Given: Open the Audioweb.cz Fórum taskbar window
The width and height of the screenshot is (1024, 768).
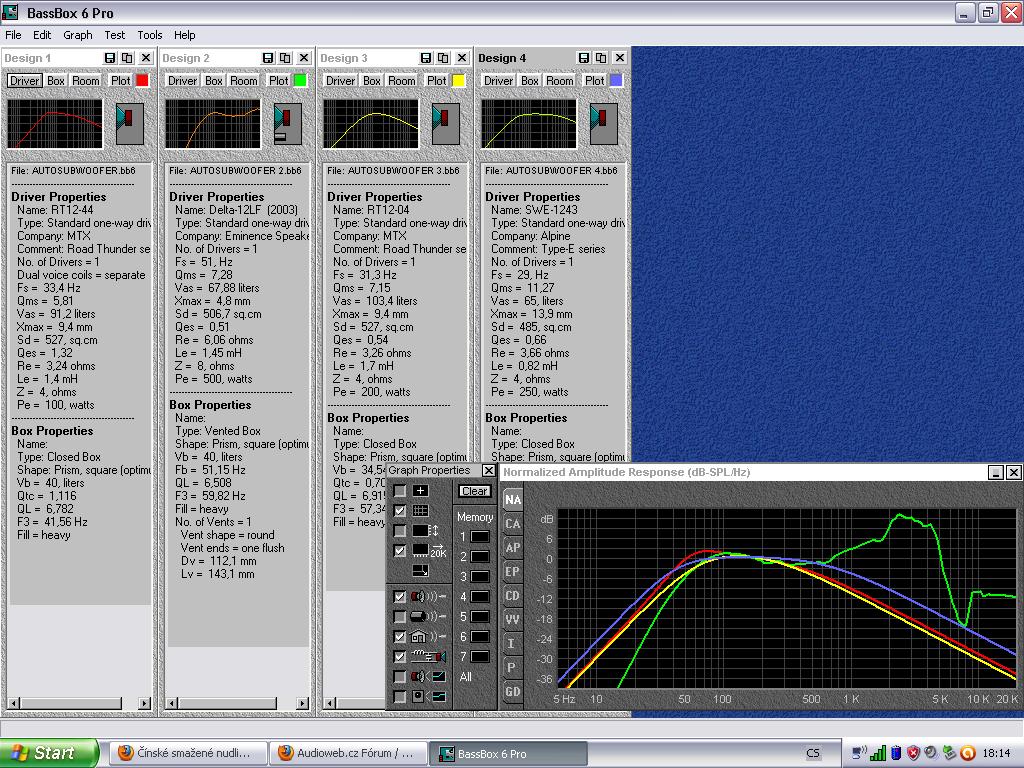Looking at the screenshot, I should click(349, 753).
